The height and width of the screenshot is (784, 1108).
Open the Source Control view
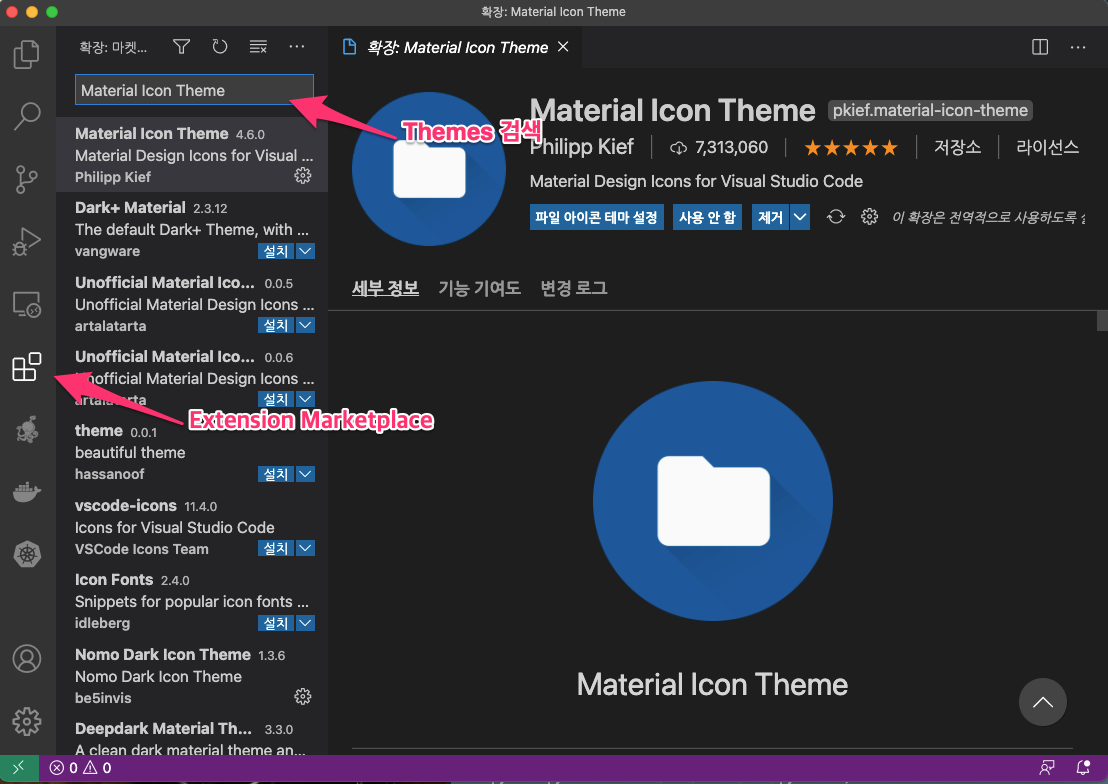pos(27,179)
